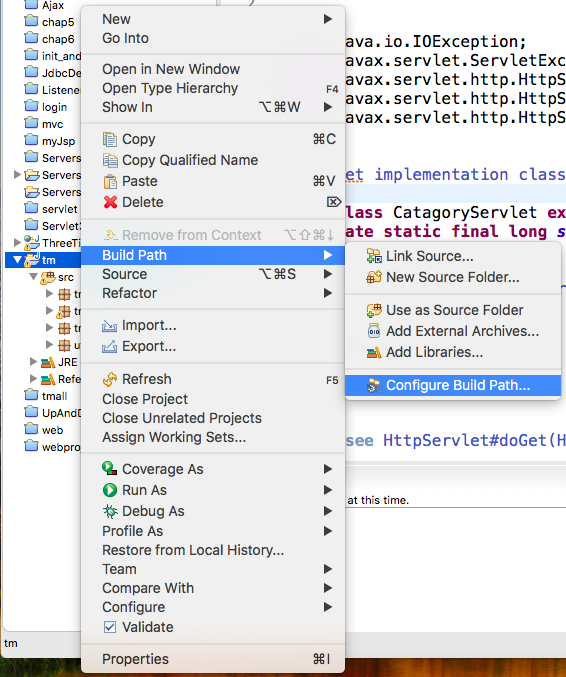This screenshot has height=677, width=566.
Task: Choose Assign Working Sets
Action: tap(213, 437)
